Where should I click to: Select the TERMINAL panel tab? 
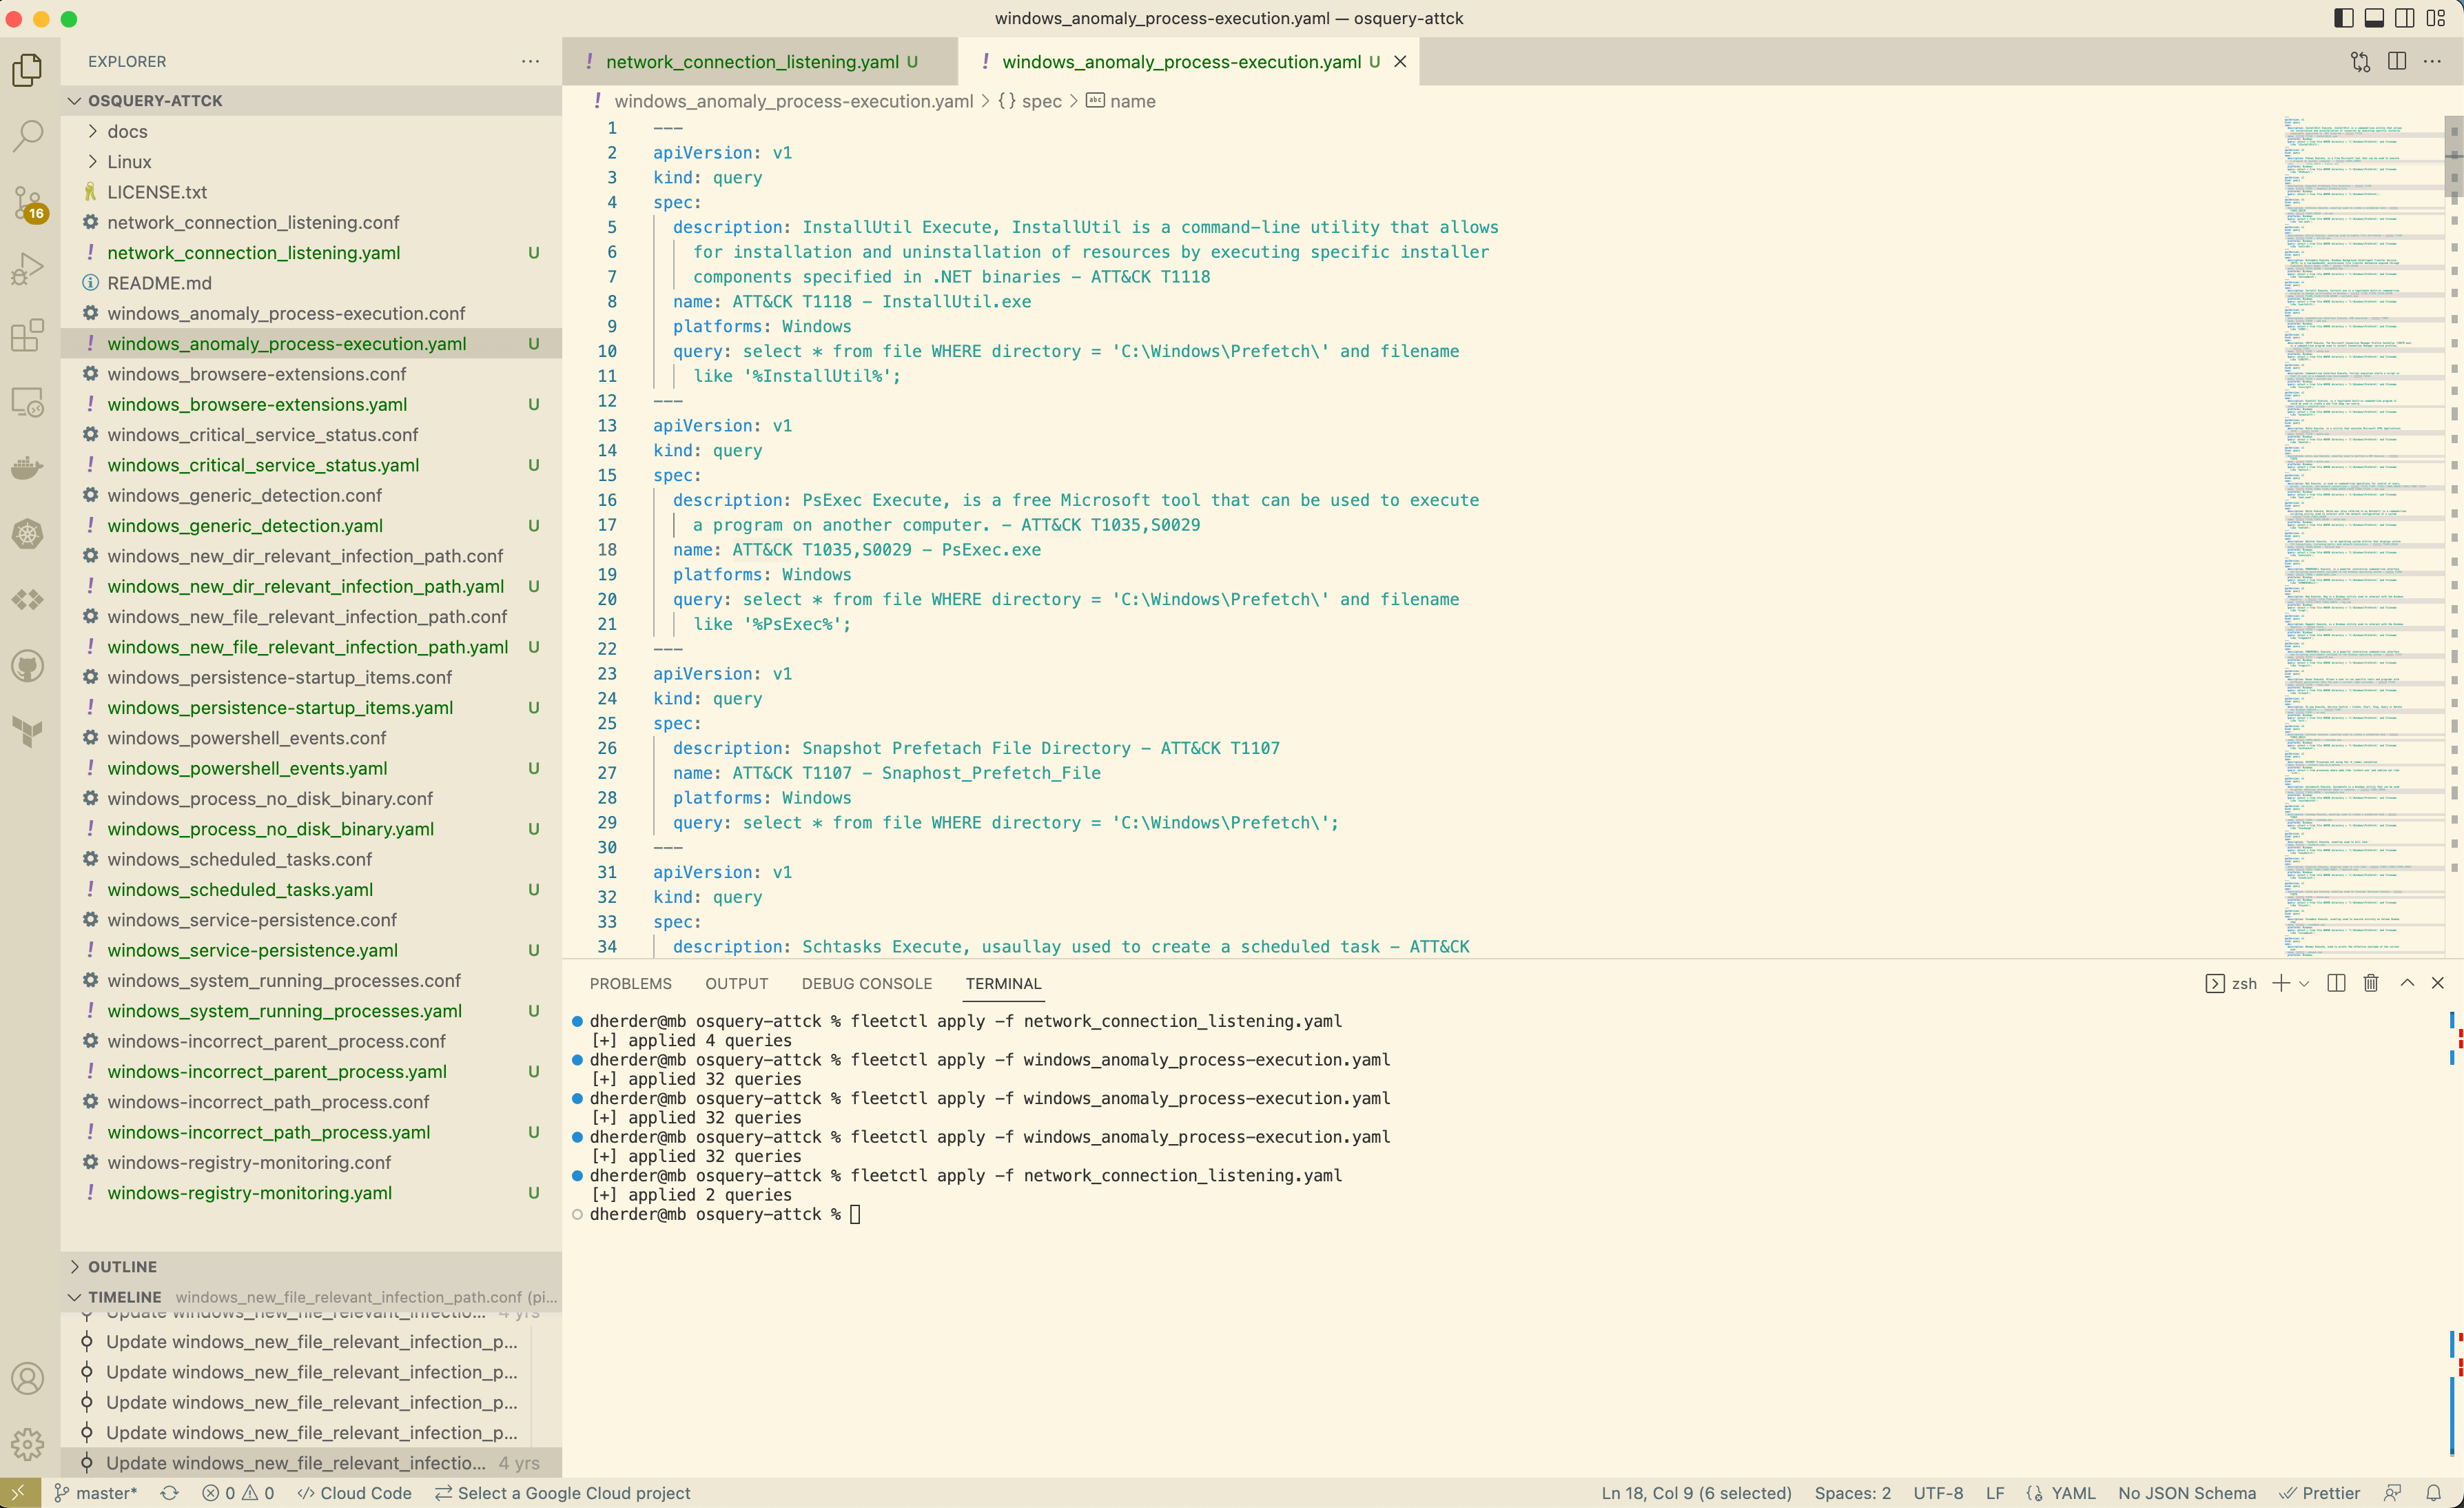(x=1003, y=983)
